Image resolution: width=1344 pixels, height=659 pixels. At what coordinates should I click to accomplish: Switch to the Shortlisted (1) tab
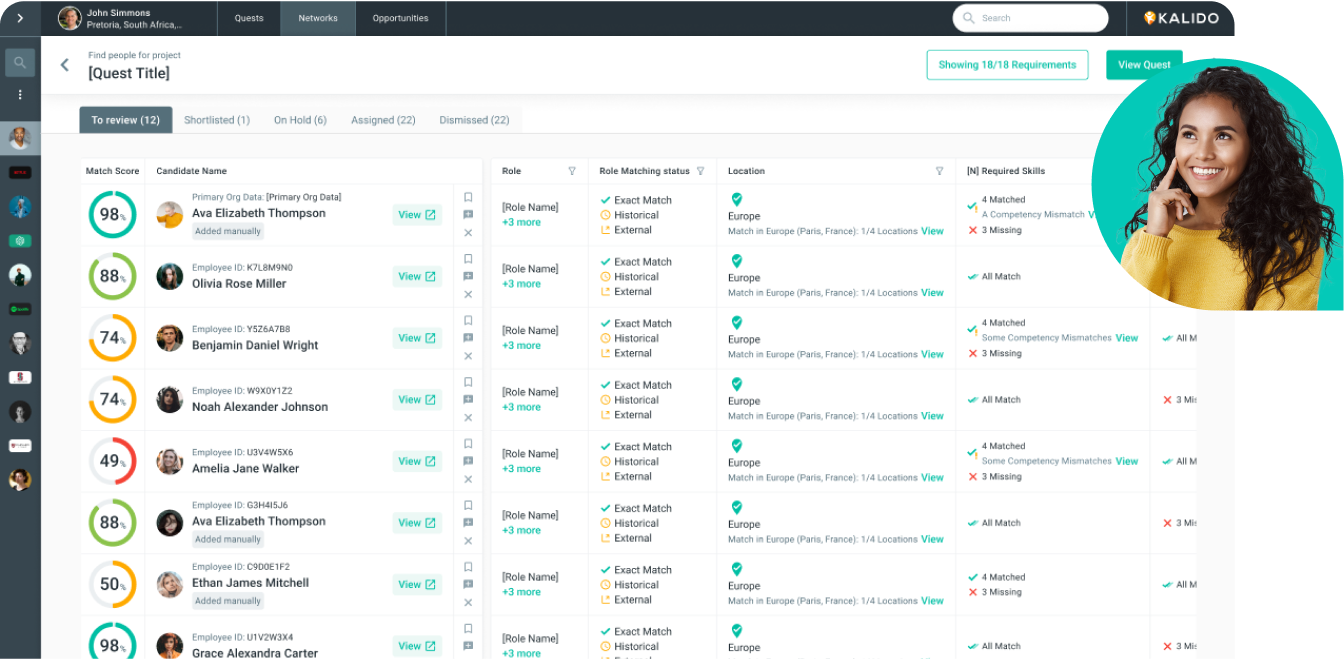[217, 120]
